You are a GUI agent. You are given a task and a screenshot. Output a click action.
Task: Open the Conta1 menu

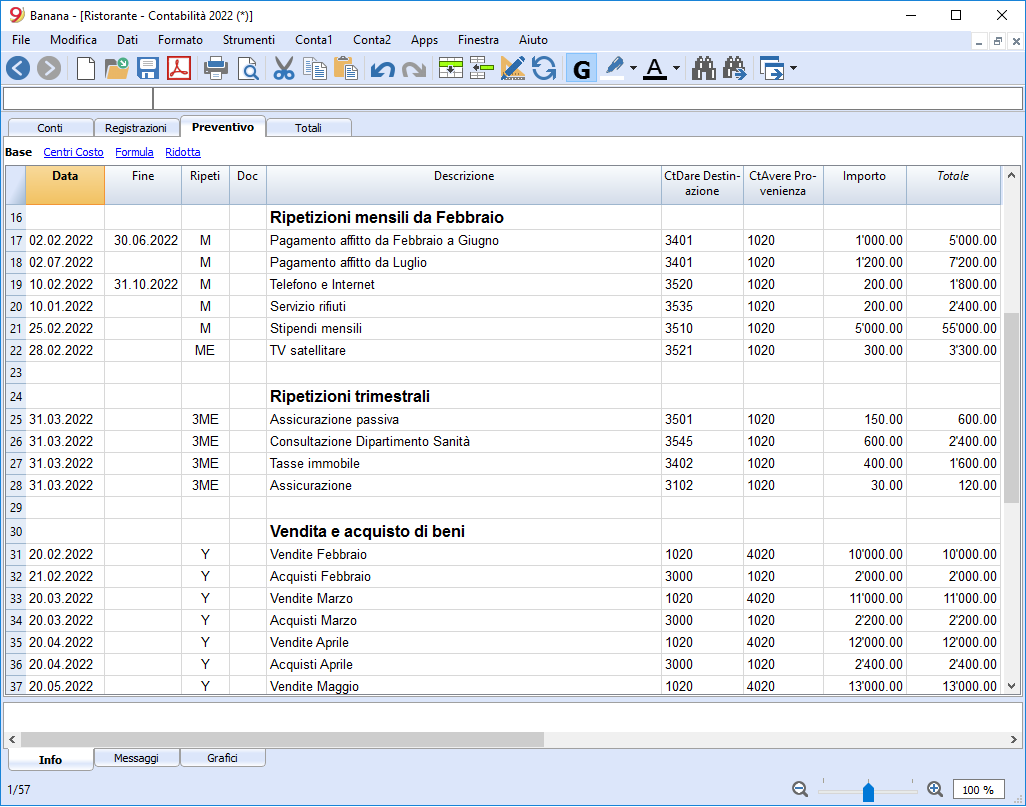[x=313, y=40]
